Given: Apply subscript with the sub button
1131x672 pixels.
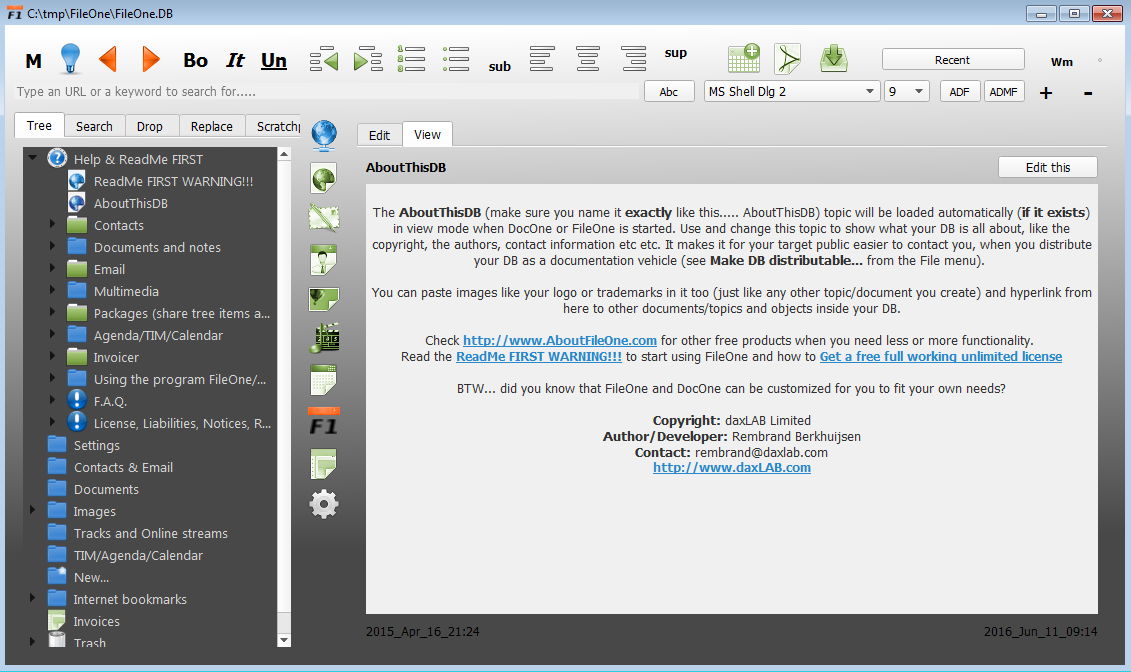Looking at the screenshot, I should click(499, 66).
